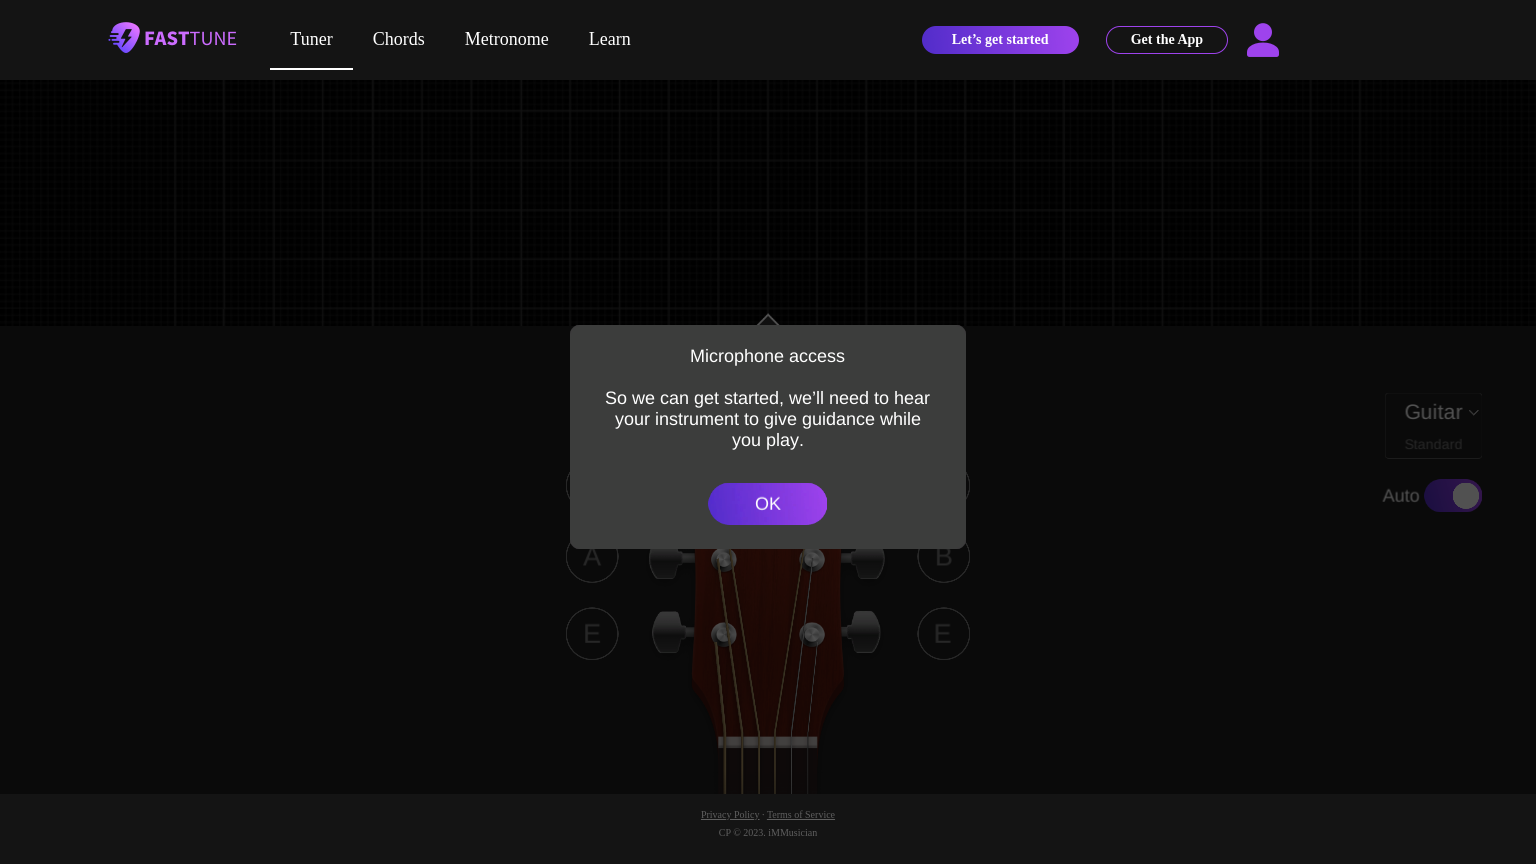
Task: Select the low E string circle on left
Action: (592, 634)
